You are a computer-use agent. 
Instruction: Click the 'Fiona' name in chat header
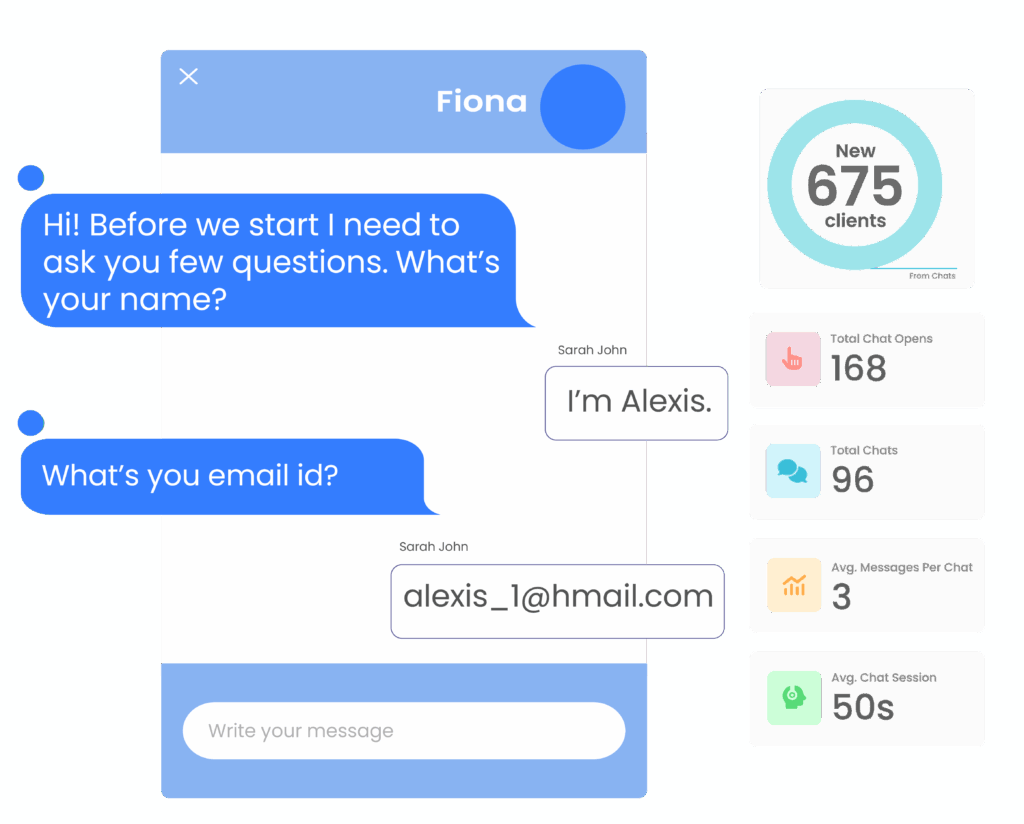(x=481, y=102)
